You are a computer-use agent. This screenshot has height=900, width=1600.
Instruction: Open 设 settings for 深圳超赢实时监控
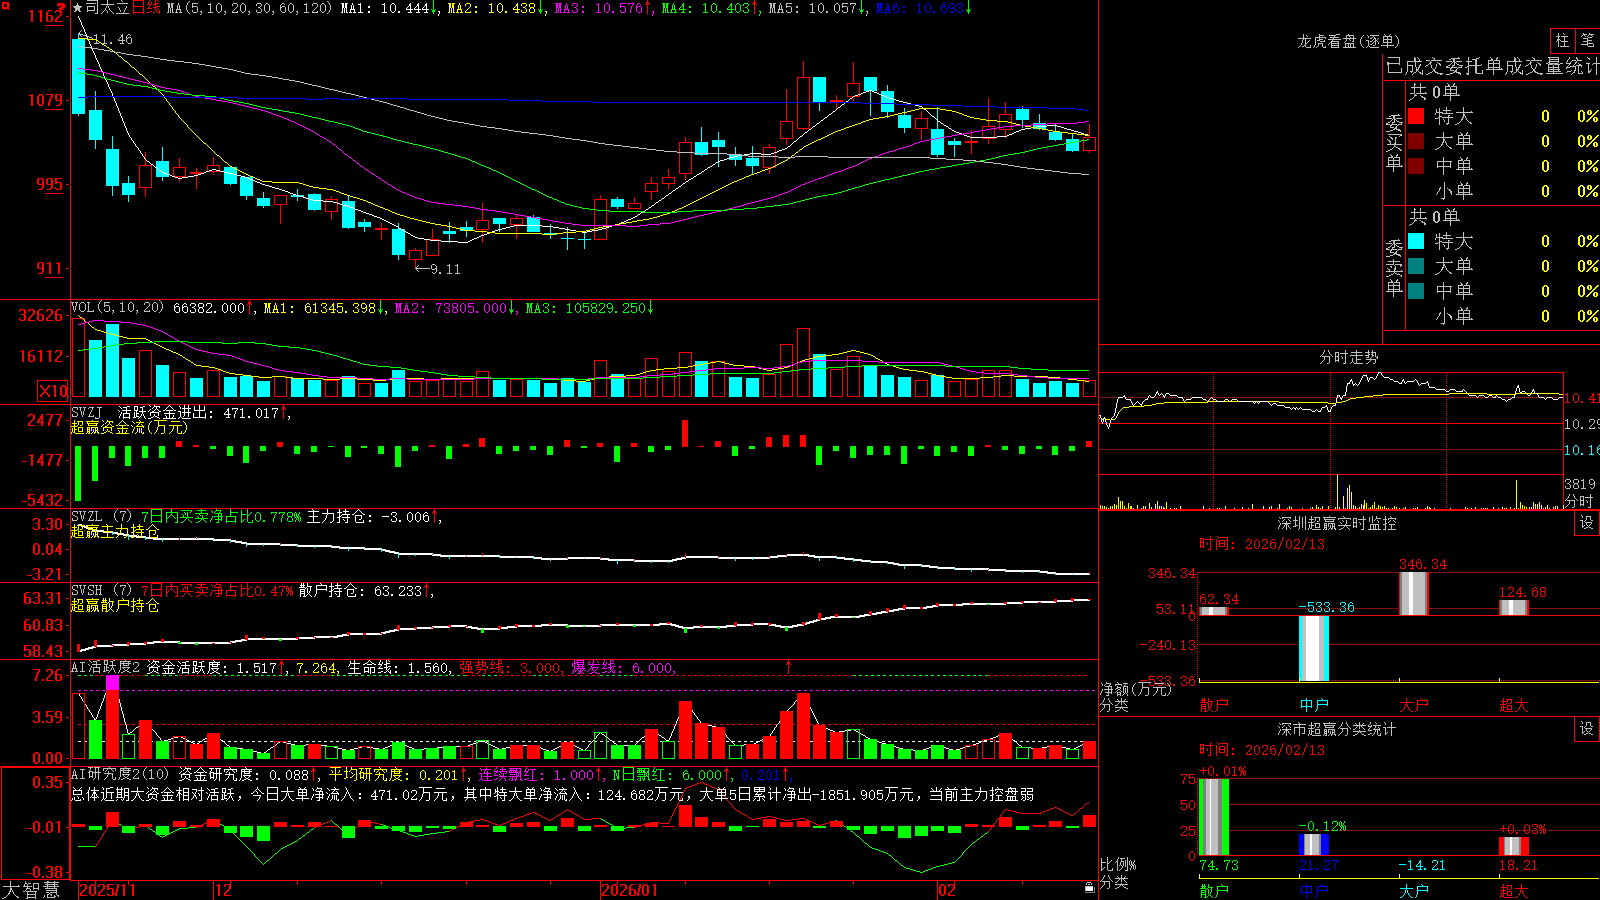pos(1587,523)
